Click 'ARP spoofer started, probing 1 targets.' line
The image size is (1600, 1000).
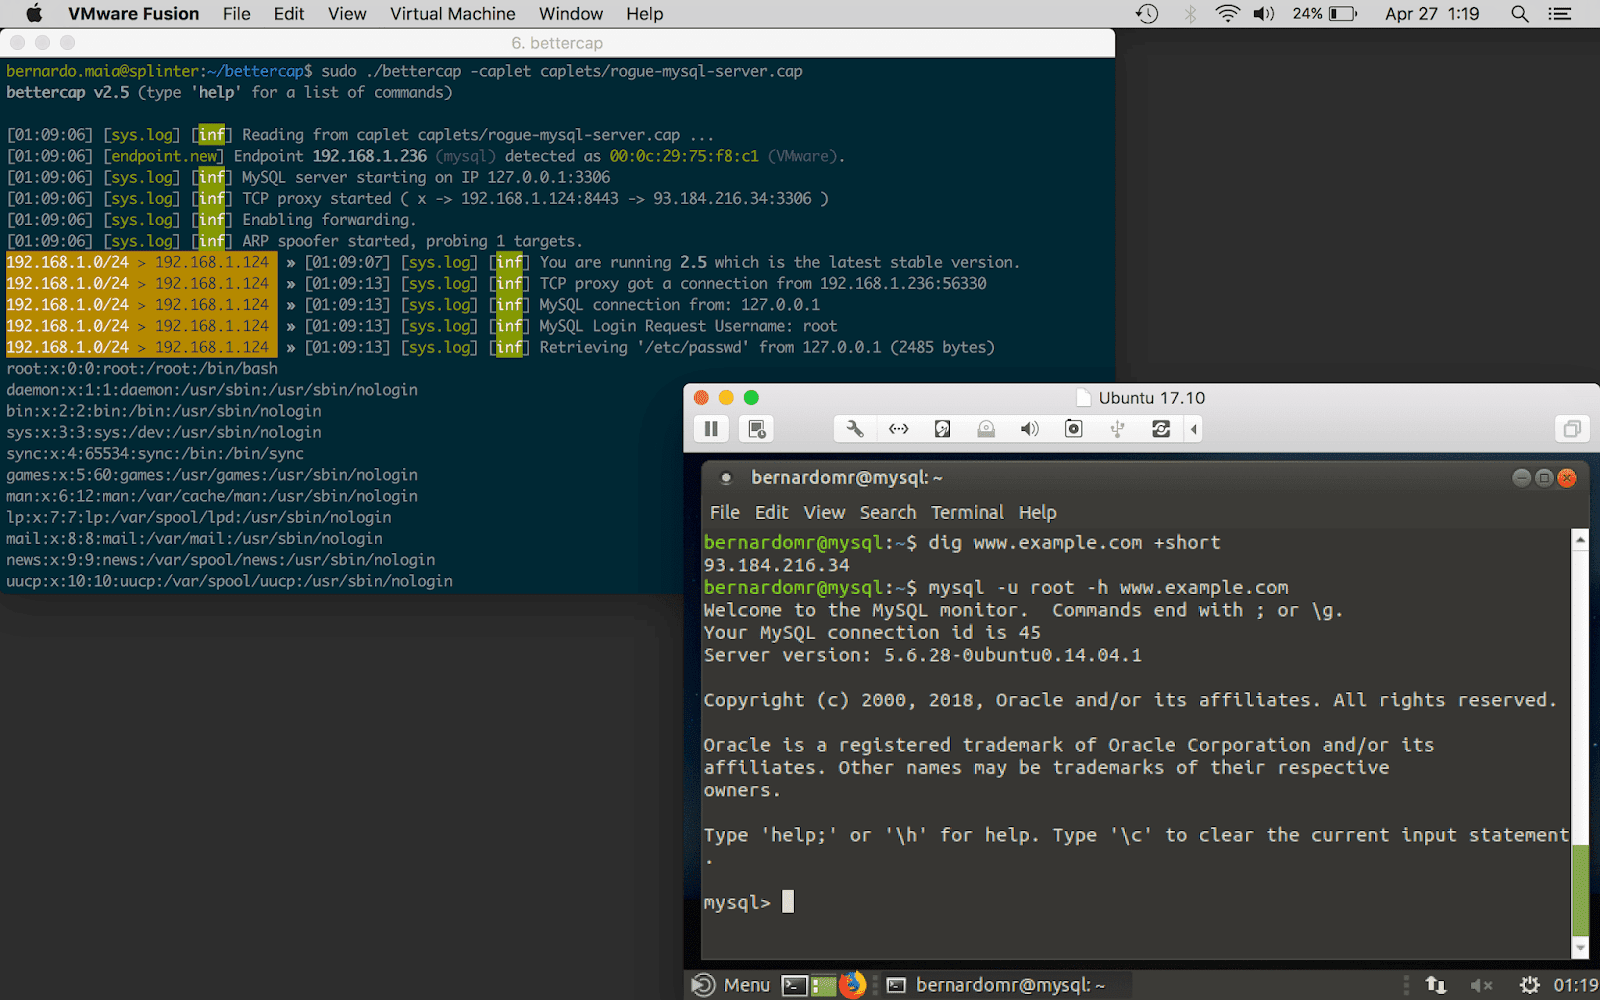[412, 241]
